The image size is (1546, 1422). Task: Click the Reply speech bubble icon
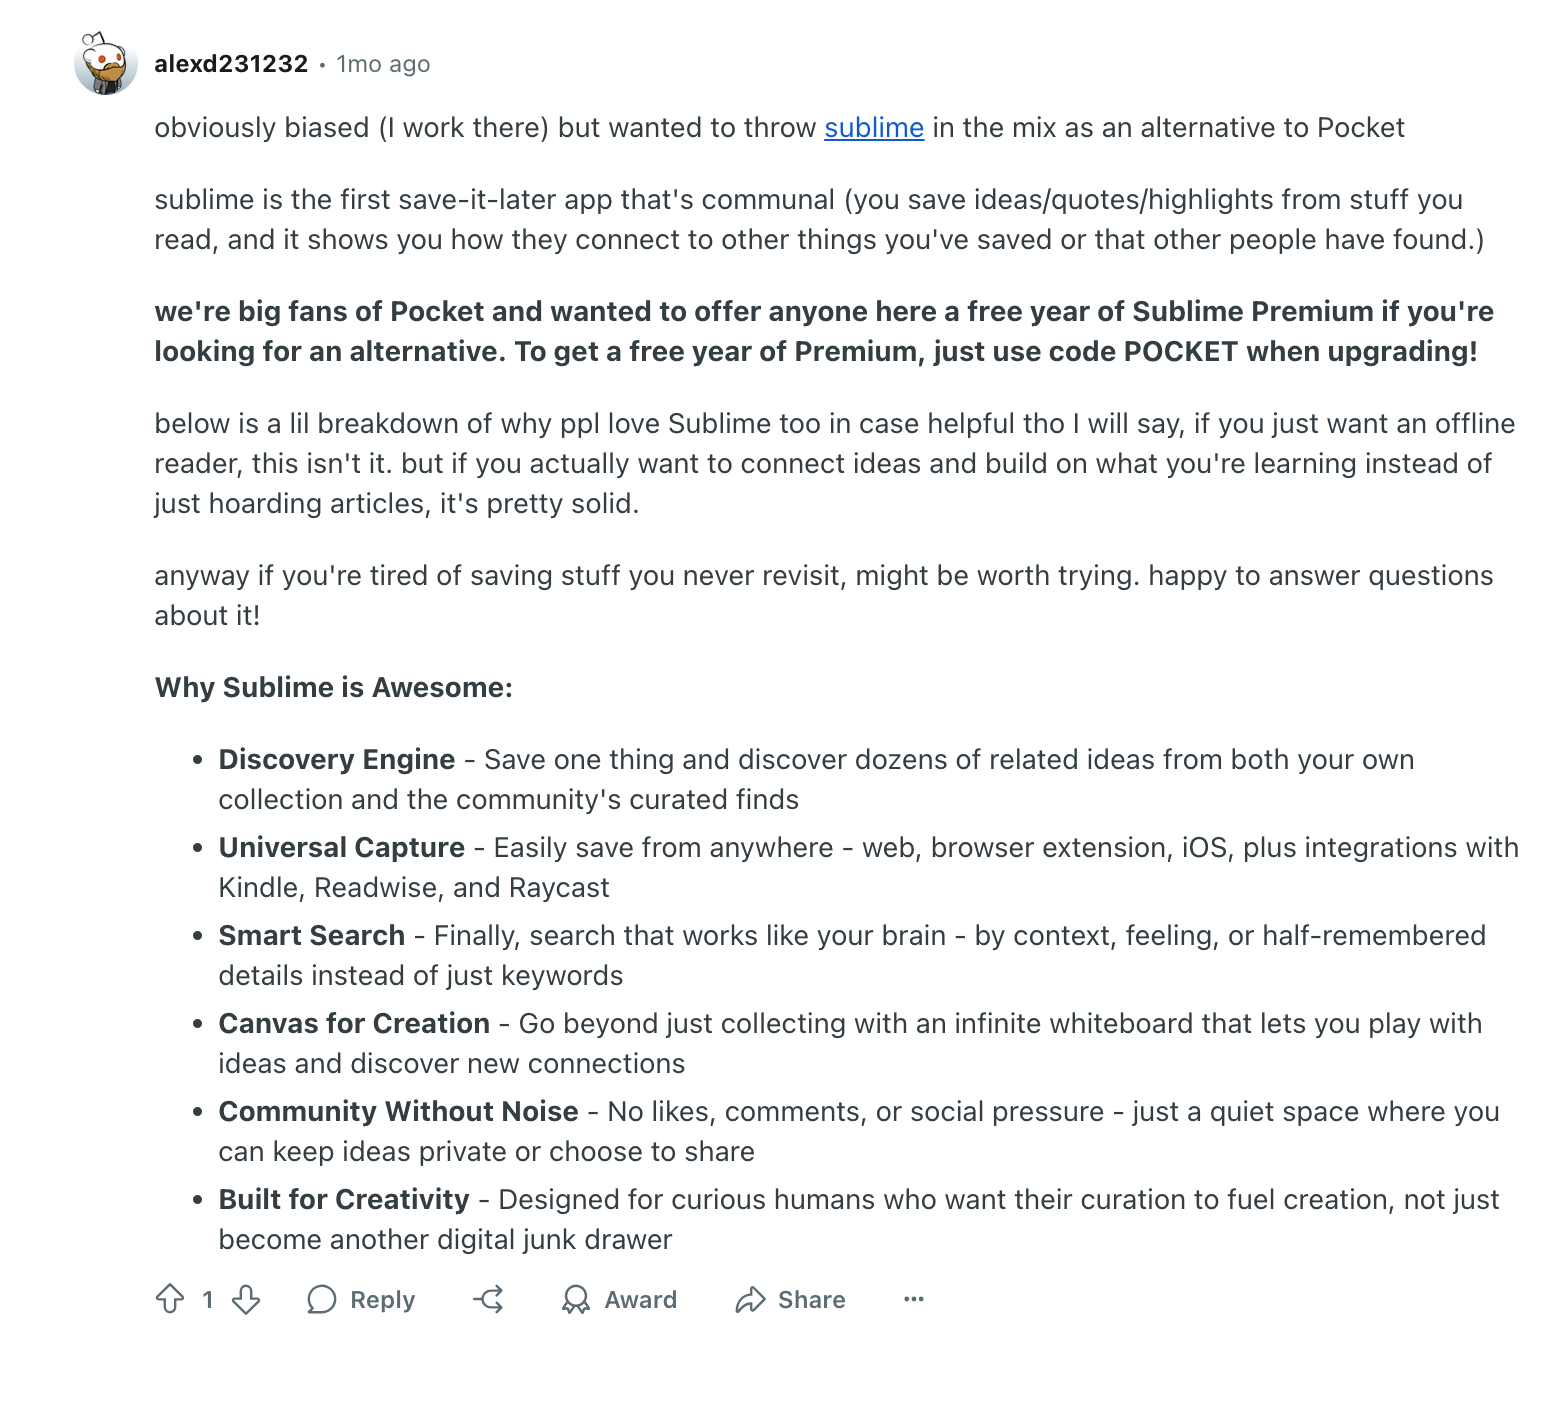pyautogui.click(x=321, y=1299)
